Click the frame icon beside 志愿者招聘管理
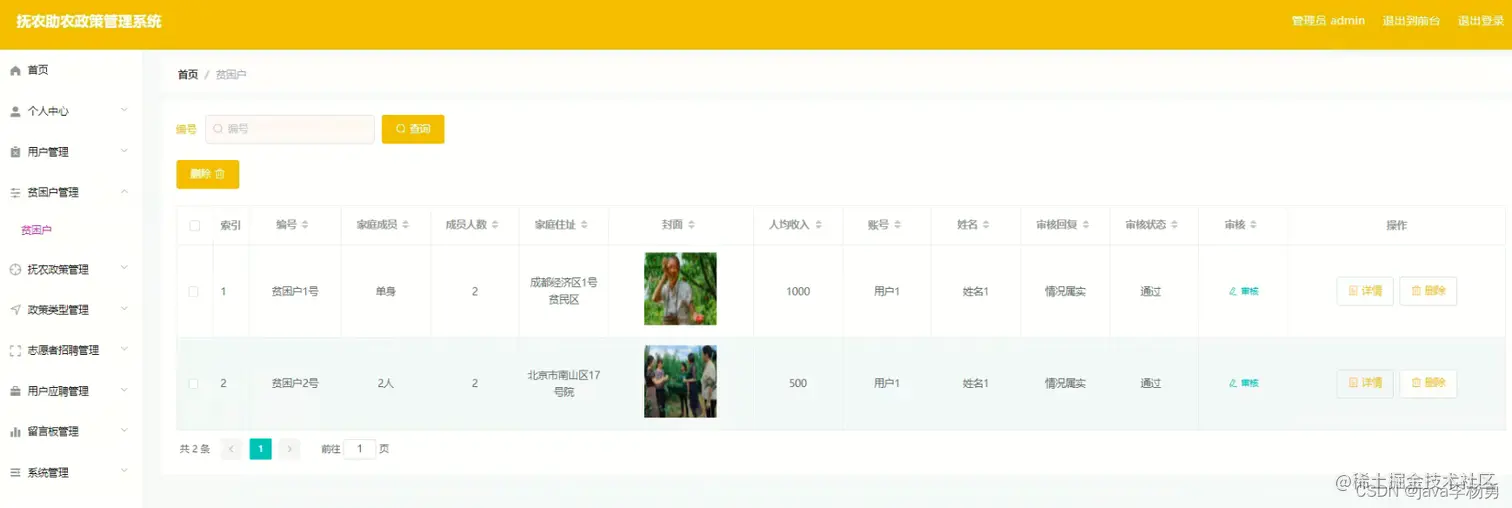The image size is (1512, 508). click(15, 351)
